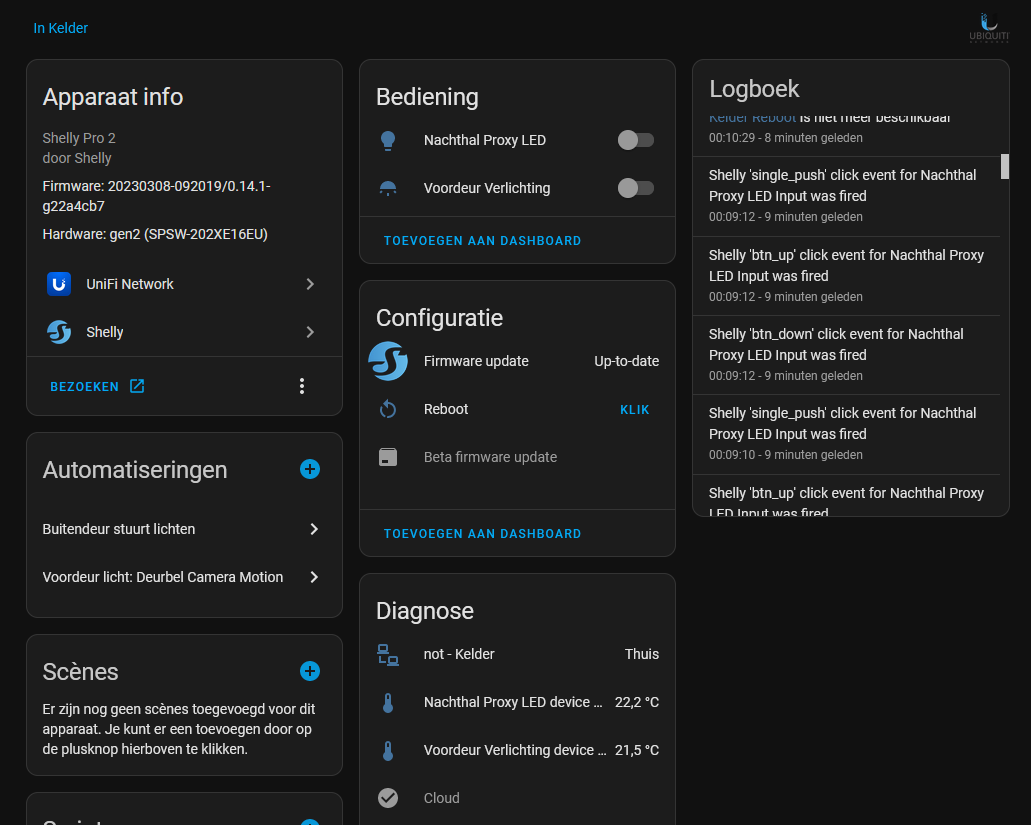The width and height of the screenshot is (1031, 825).
Task: Click KLIK to reboot the device
Action: (x=635, y=409)
